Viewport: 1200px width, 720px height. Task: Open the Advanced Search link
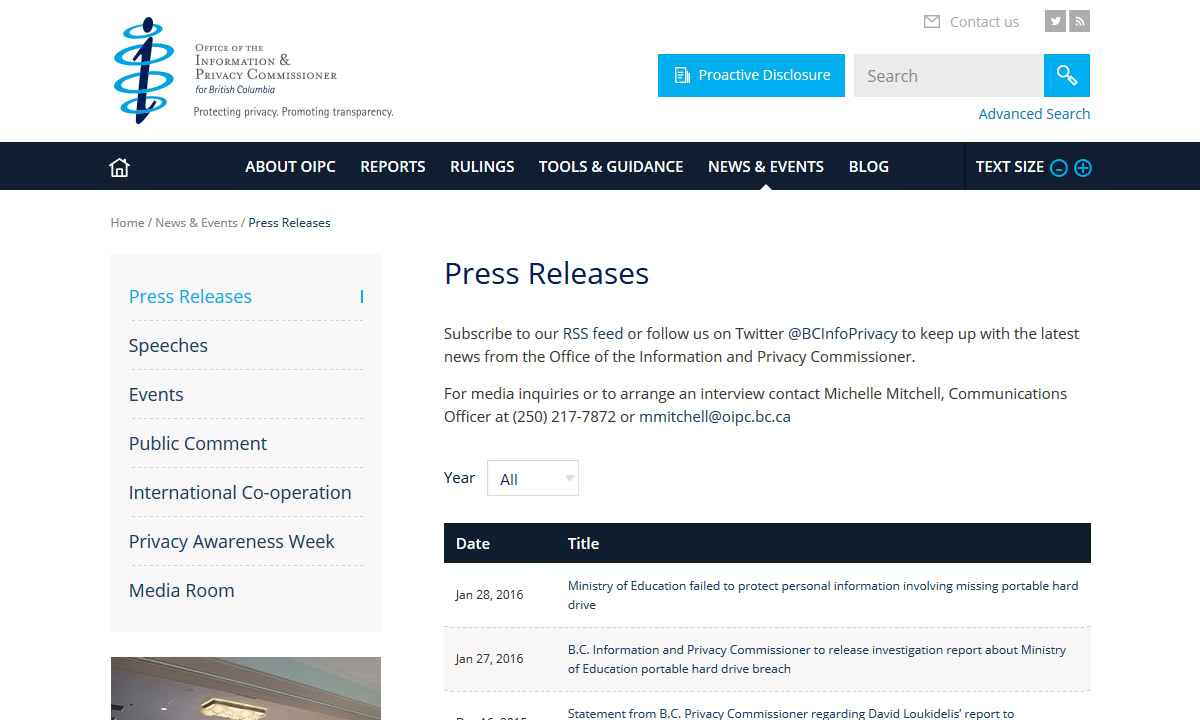tap(1034, 114)
